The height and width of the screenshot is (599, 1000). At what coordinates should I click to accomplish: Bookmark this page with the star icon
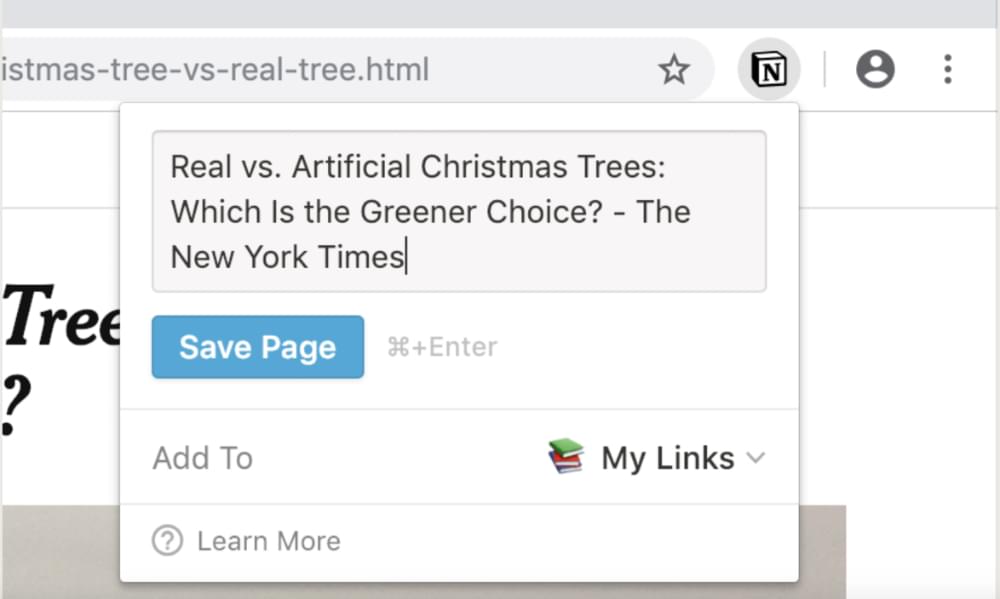click(674, 70)
